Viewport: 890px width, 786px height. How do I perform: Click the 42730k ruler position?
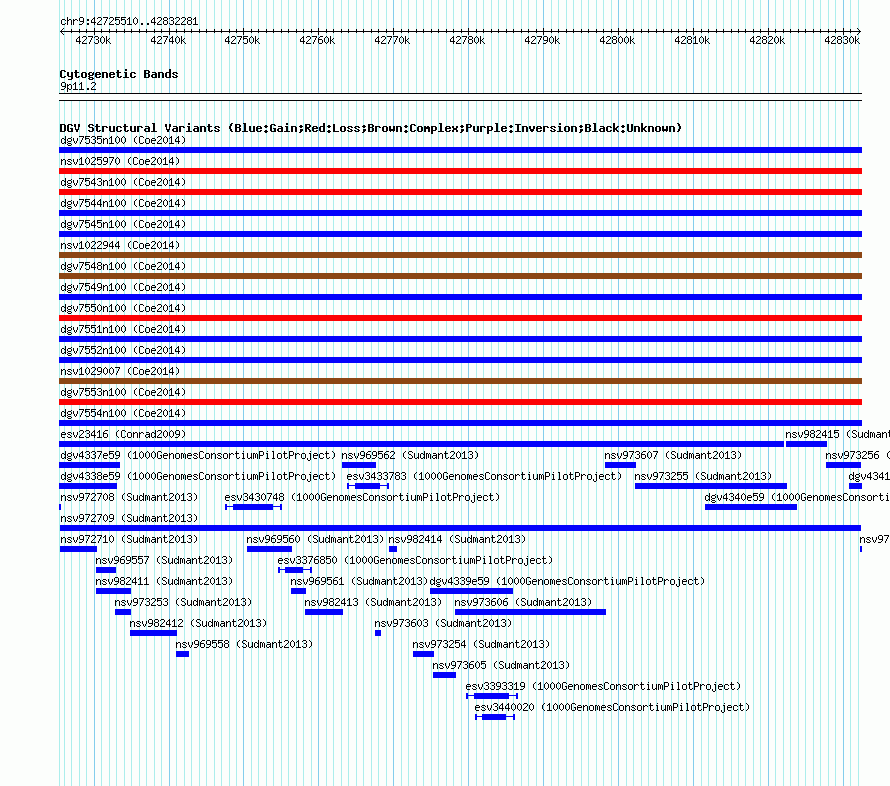tap(93, 40)
